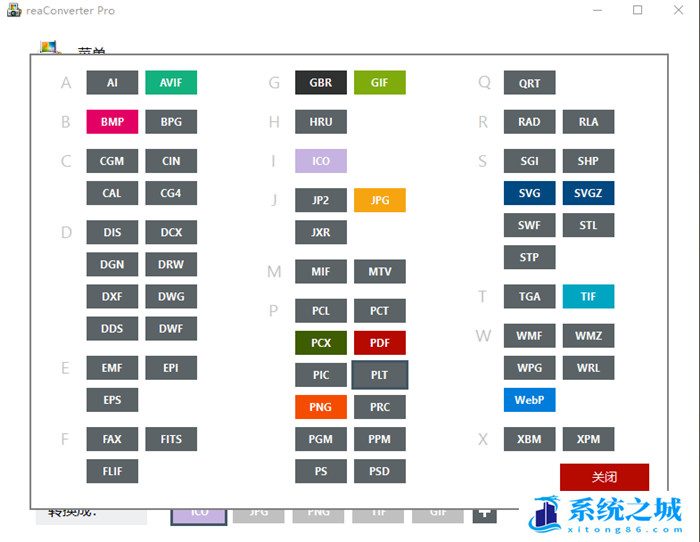This screenshot has height=542, width=700.
Task: Pick the PRC format
Action: [x=379, y=408]
